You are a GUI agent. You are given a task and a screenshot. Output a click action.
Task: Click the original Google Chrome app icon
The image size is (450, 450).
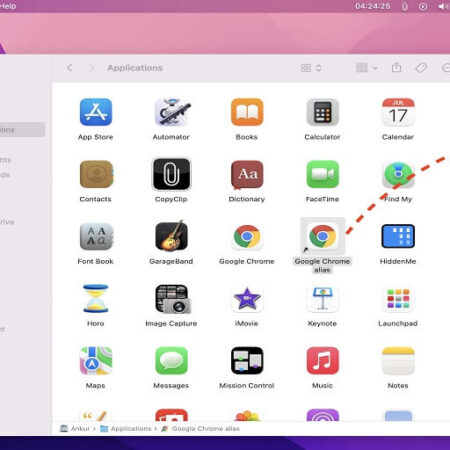[x=247, y=236]
